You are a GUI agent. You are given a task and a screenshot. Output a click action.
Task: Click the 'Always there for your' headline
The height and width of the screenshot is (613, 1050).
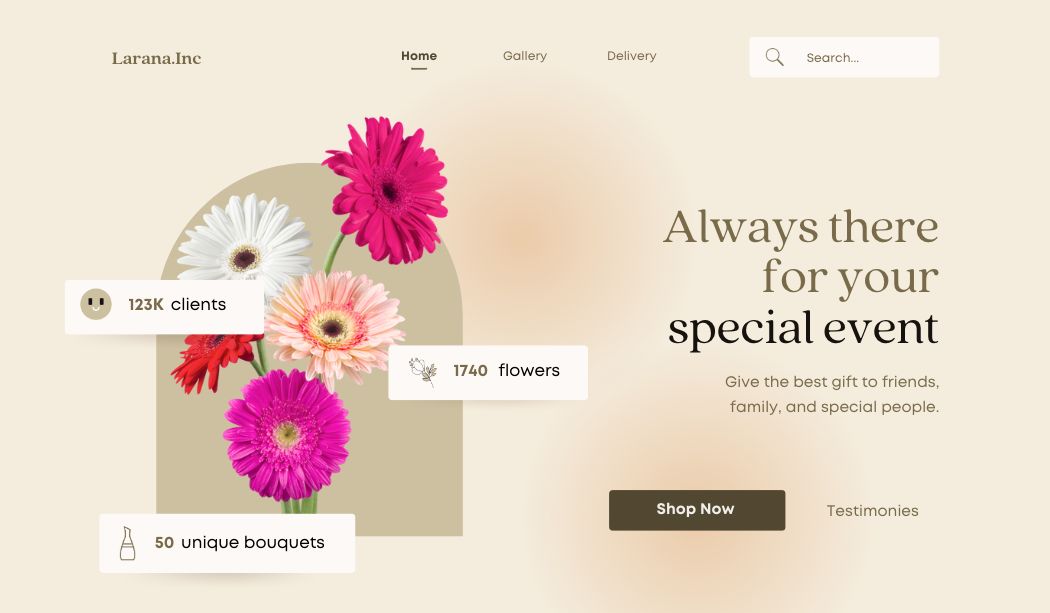pos(801,252)
